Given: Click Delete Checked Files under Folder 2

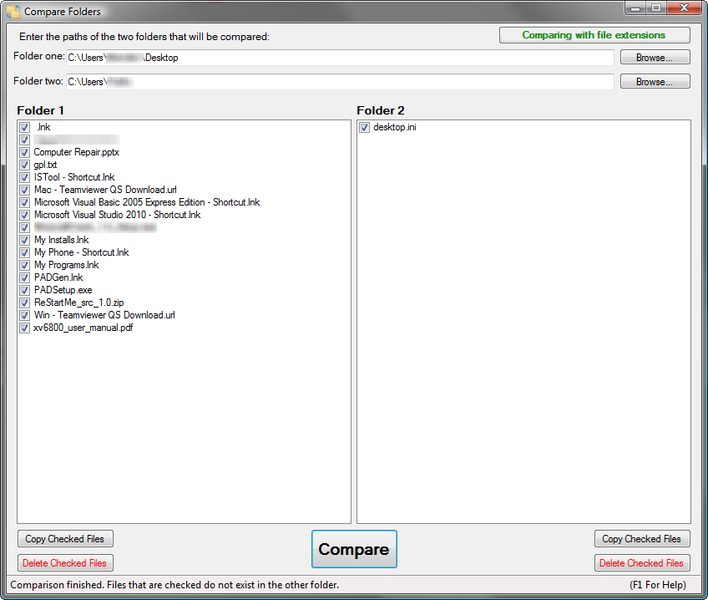Looking at the screenshot, I should point(642,563).
